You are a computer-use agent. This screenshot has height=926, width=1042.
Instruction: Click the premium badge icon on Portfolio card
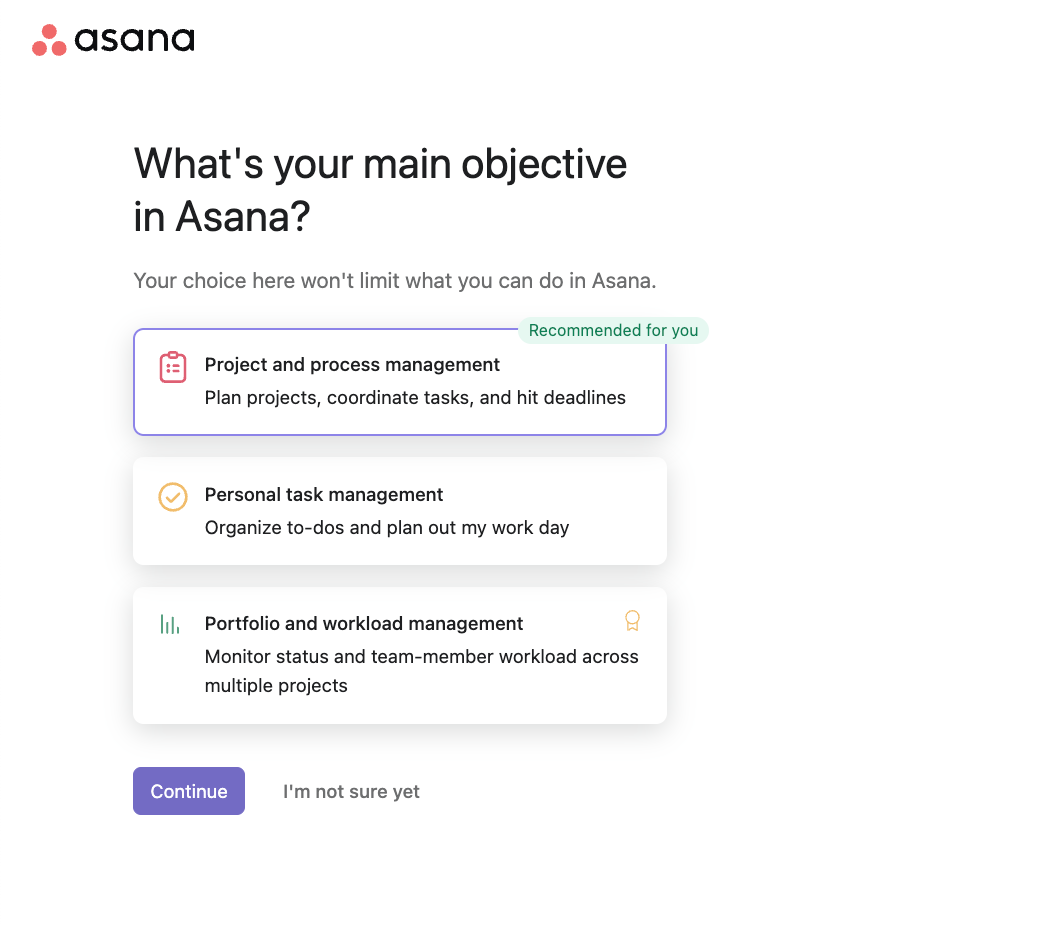632,620
